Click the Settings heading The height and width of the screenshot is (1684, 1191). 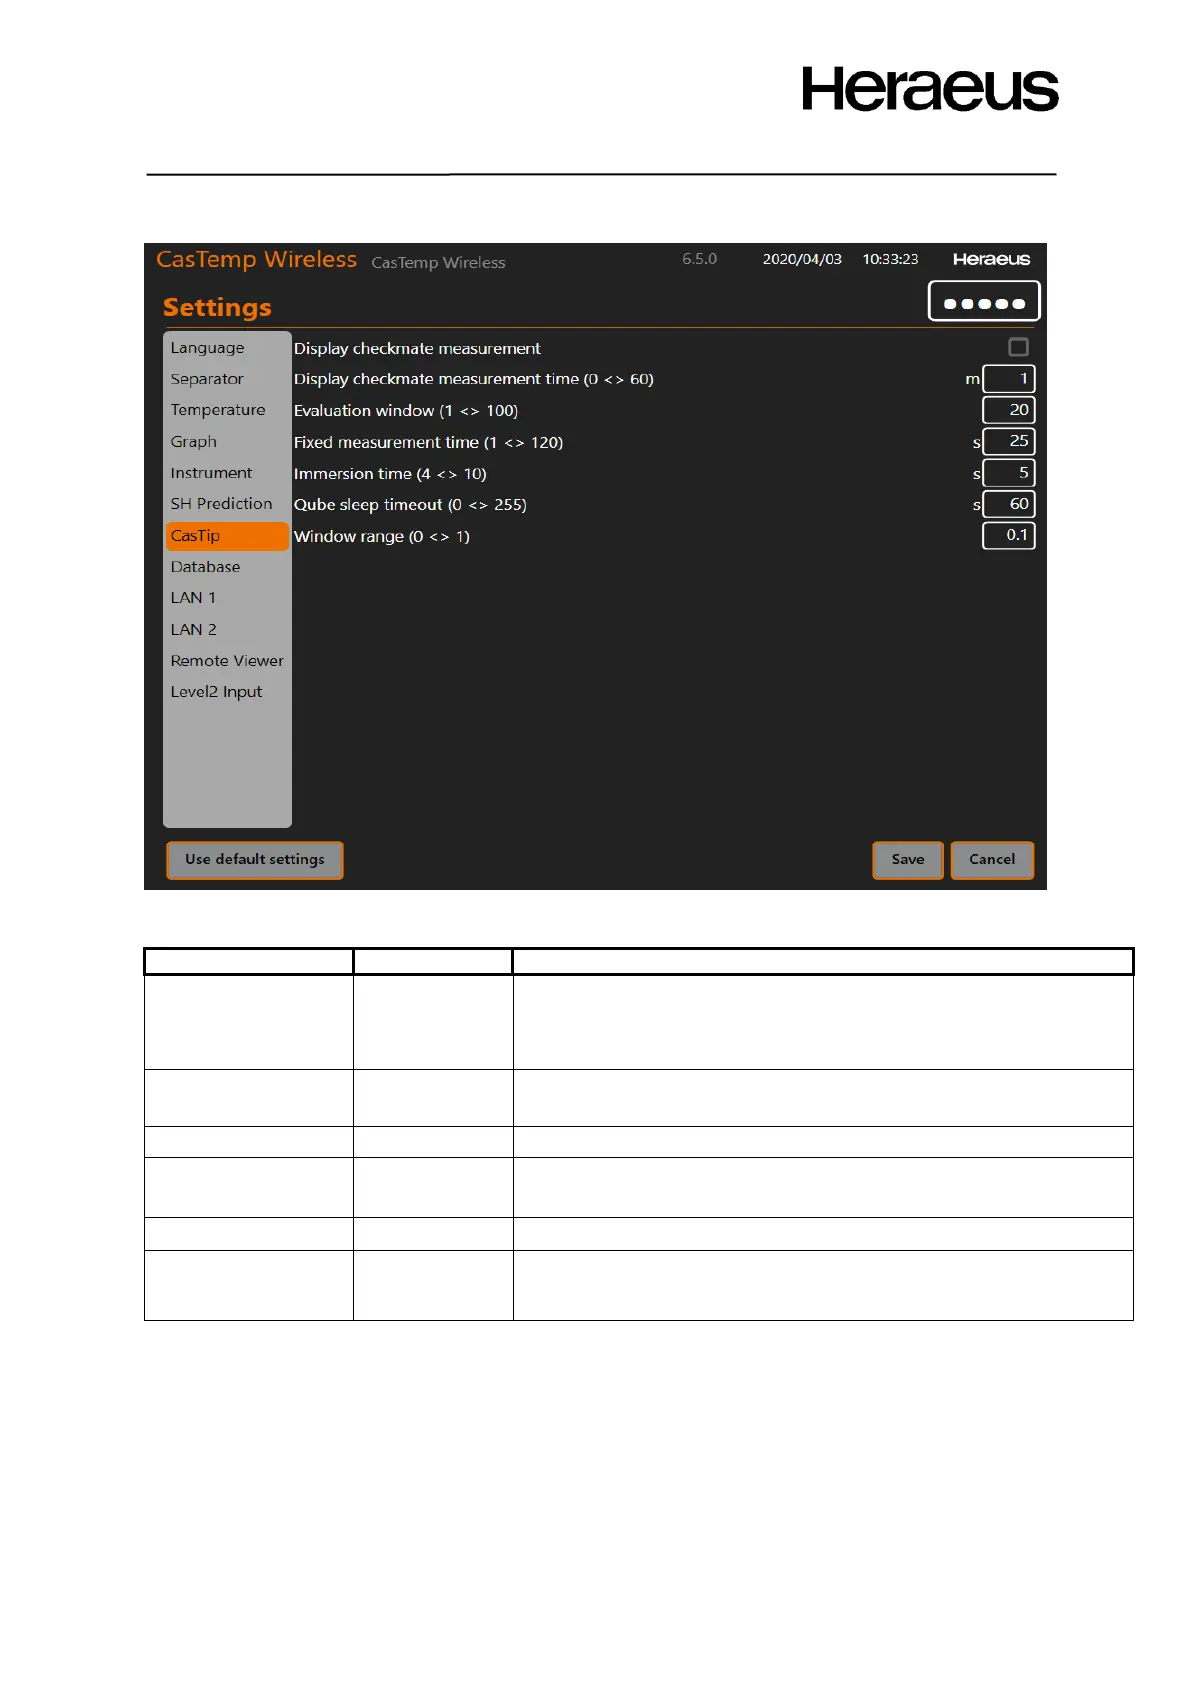tap(217, 307)
